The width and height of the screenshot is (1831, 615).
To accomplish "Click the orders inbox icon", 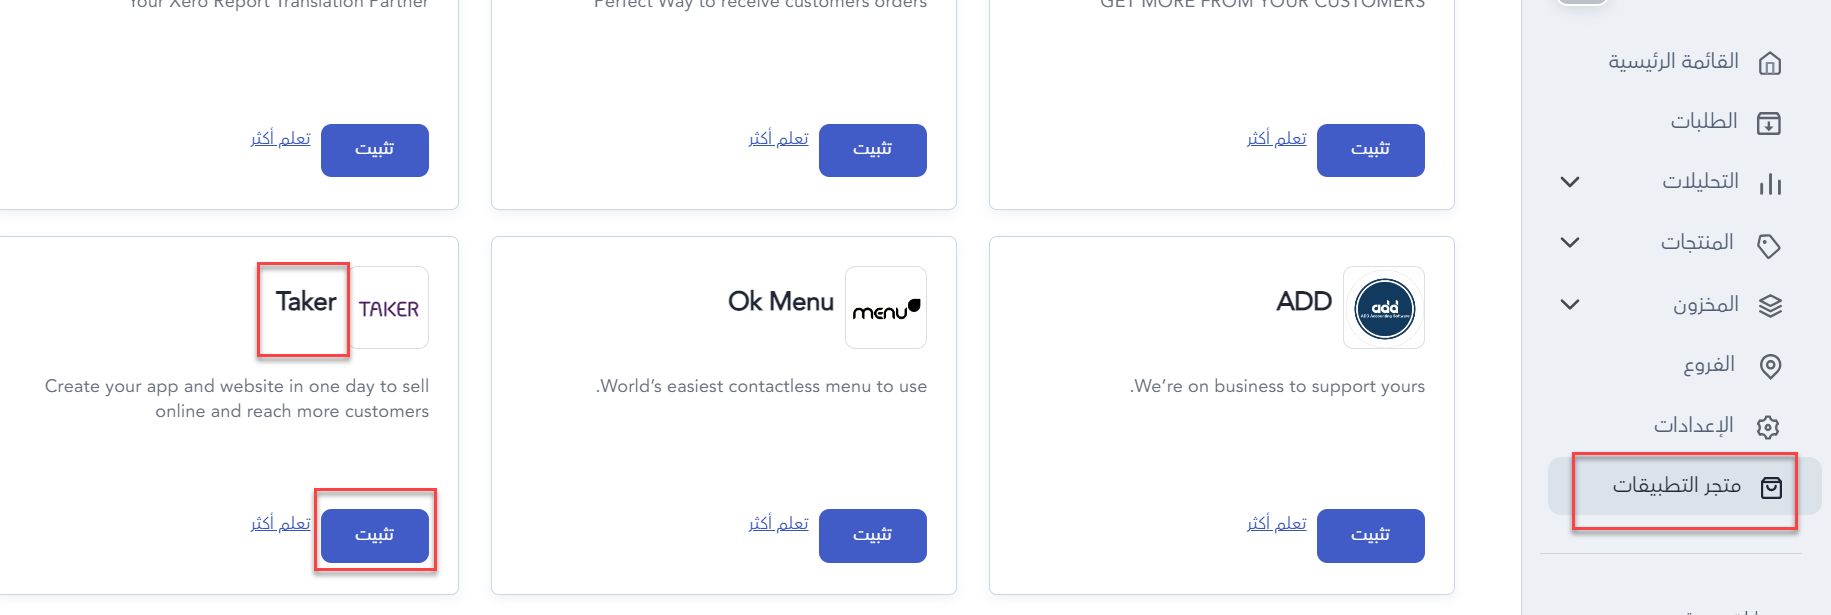I will click(1769, 123).
